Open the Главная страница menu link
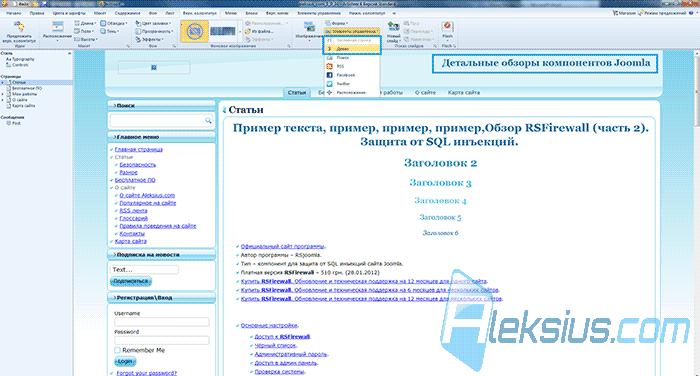 click(x=139, y=150)
